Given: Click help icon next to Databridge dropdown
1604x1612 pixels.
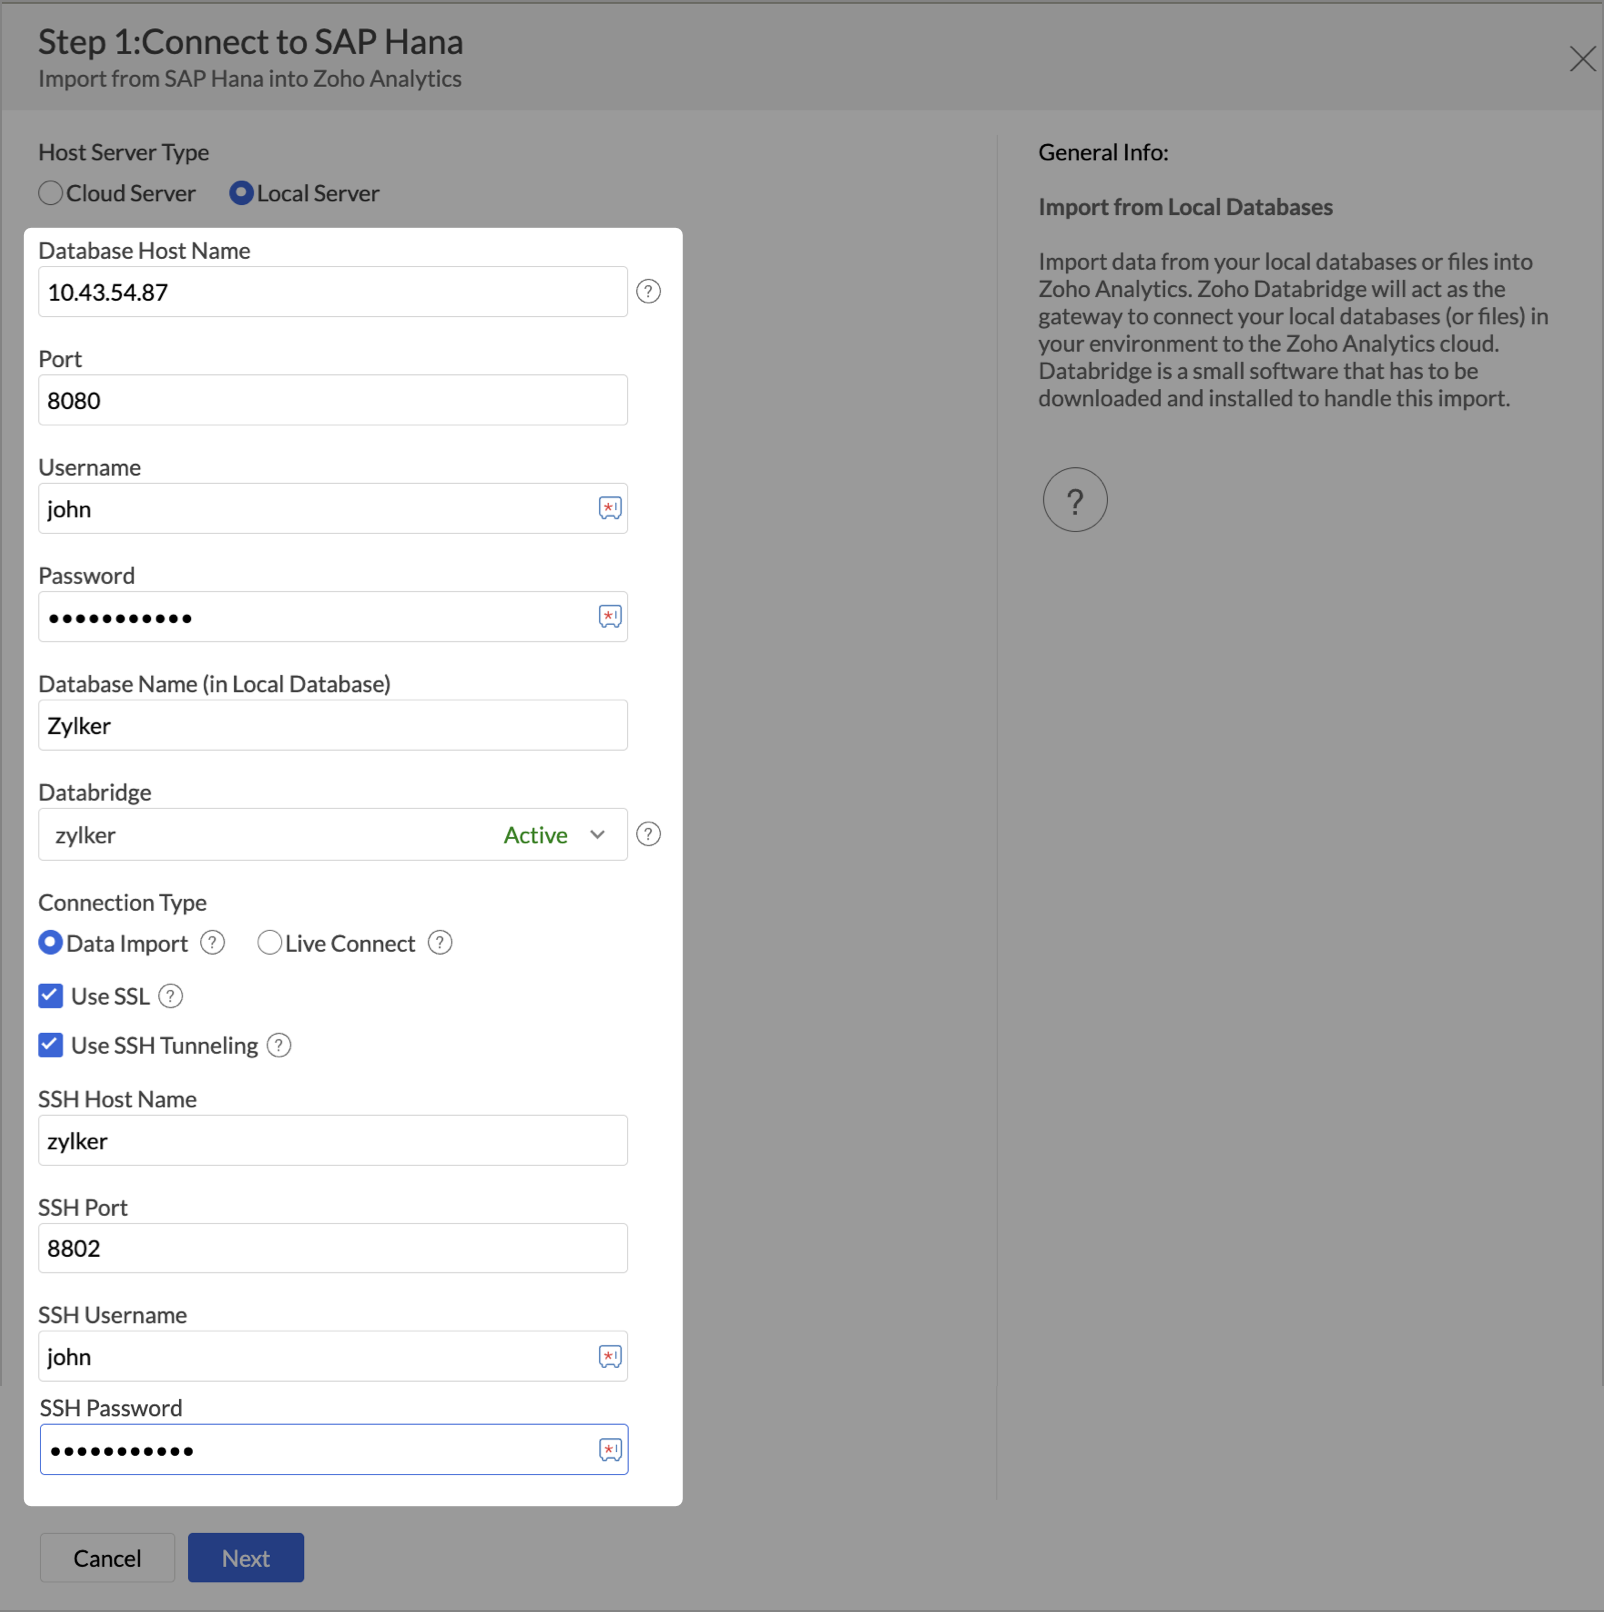Looking at the screenshot, I should tap(648, 834).
